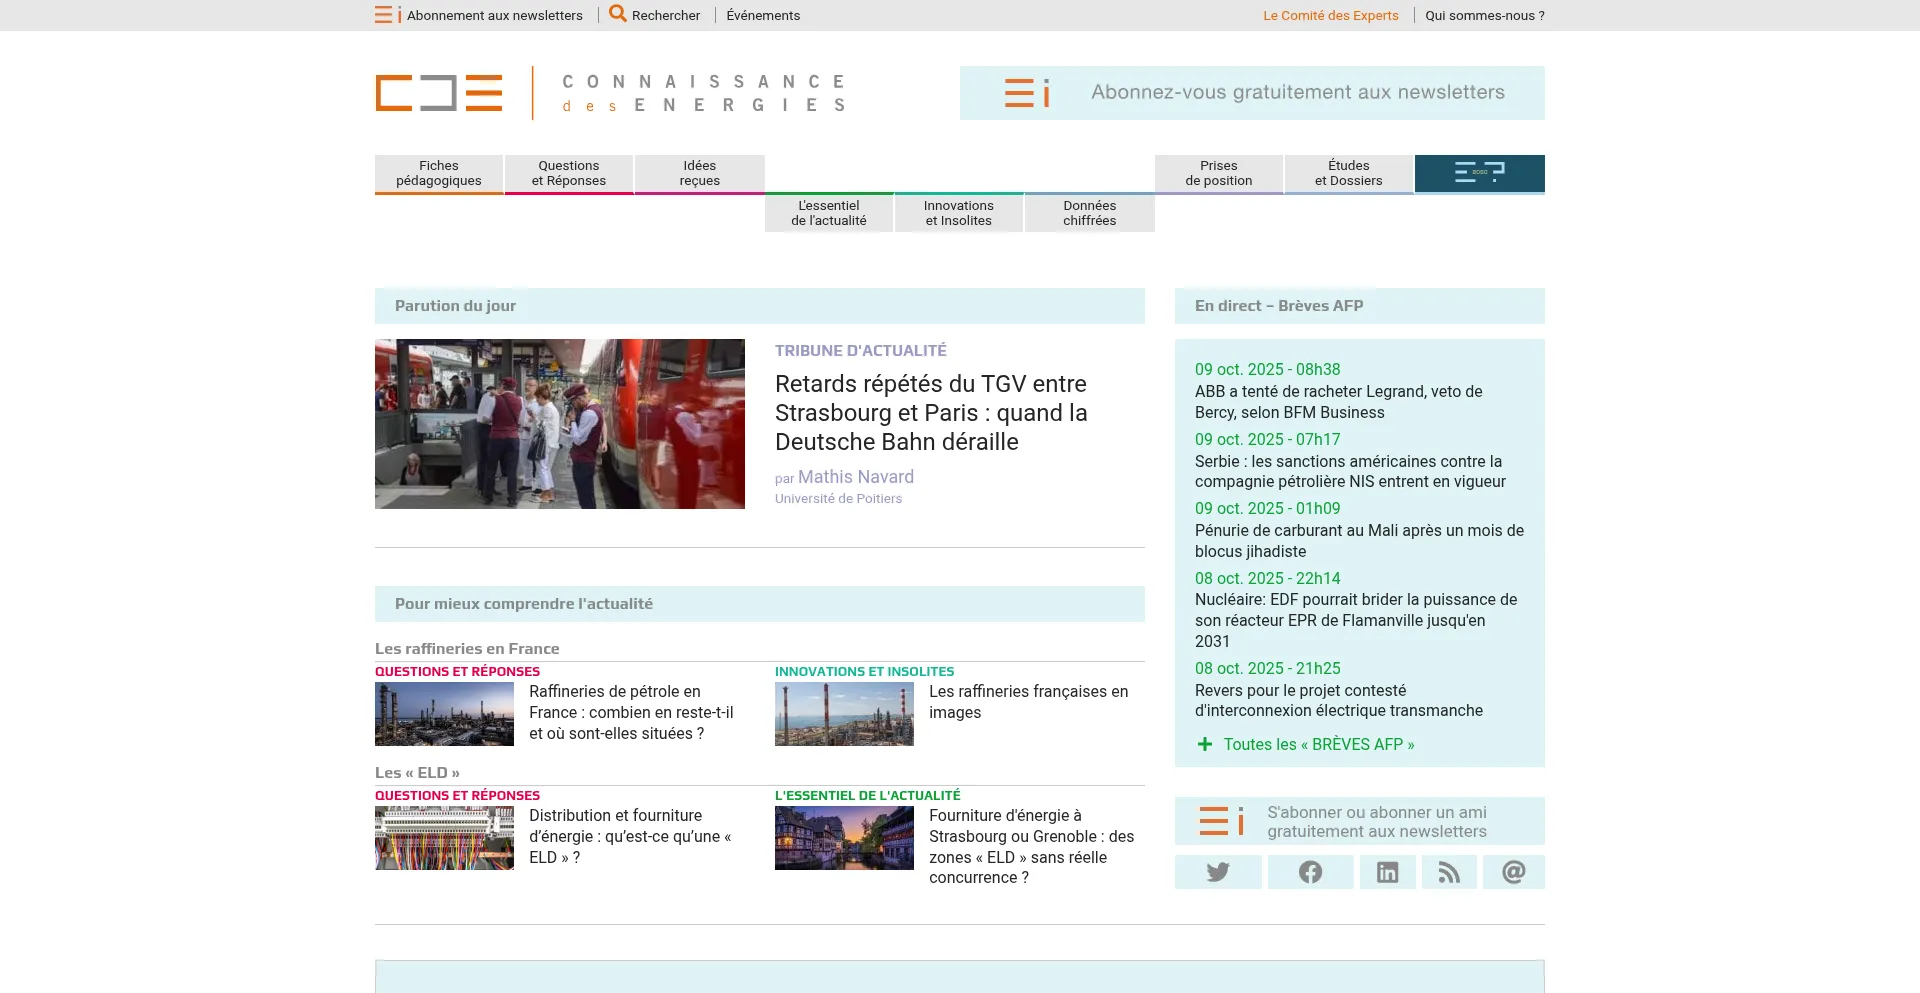Open the Études et Dossiers tab
The height and width of the screenshot is (993, 1920).
1348,173
